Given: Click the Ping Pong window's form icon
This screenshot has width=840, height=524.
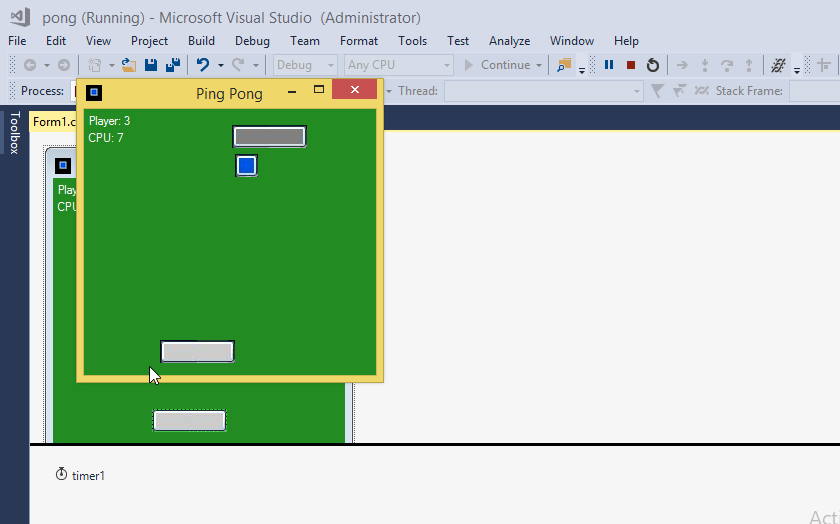Looking at the screenshot, I should tap(94, 93).
